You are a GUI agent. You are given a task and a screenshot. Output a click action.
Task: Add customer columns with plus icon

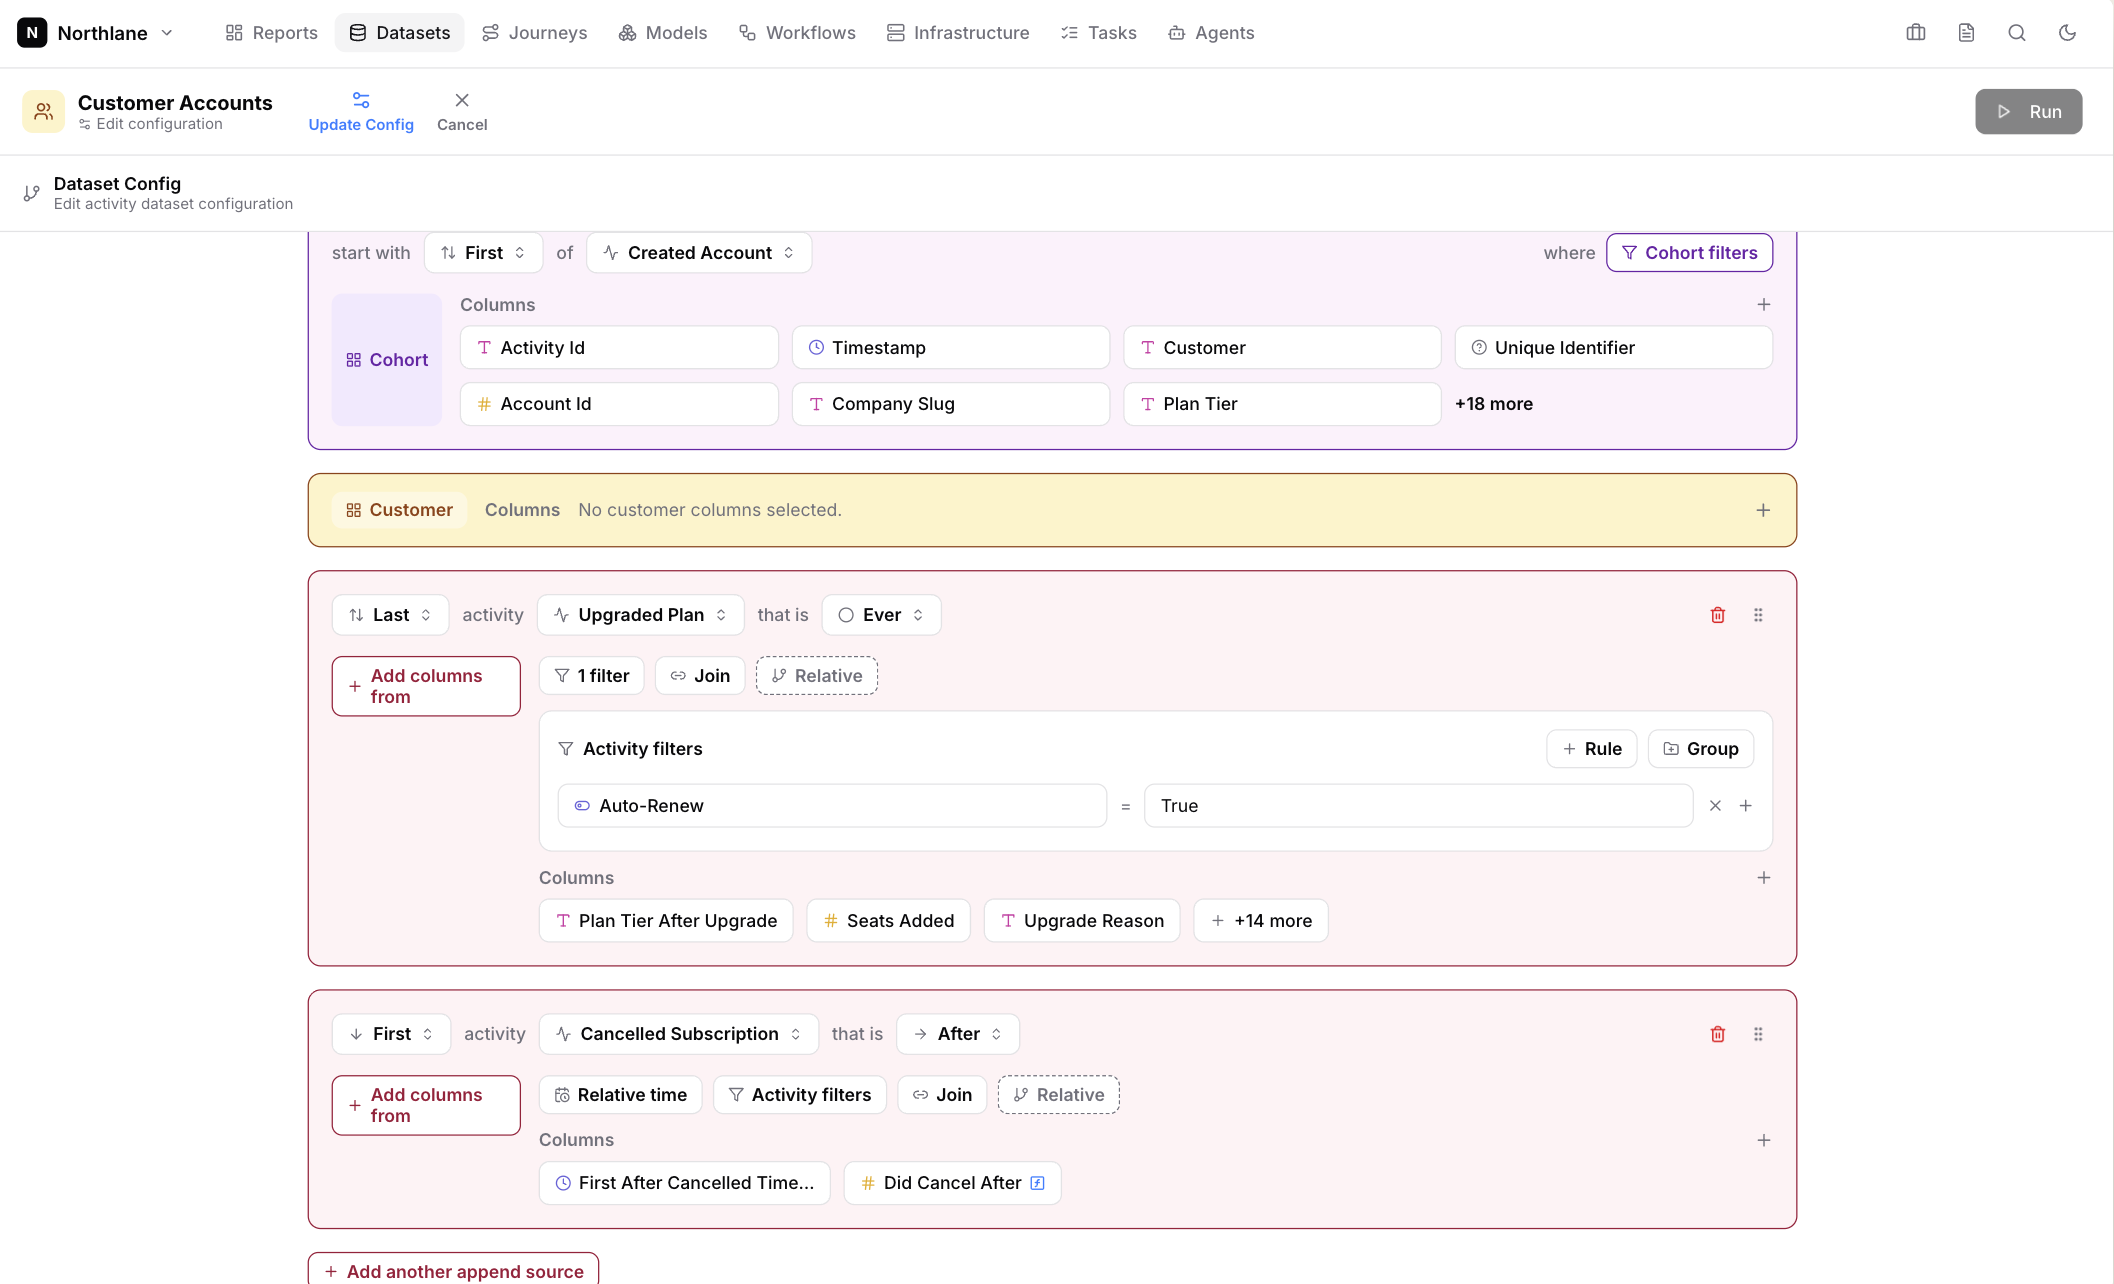1763,510
